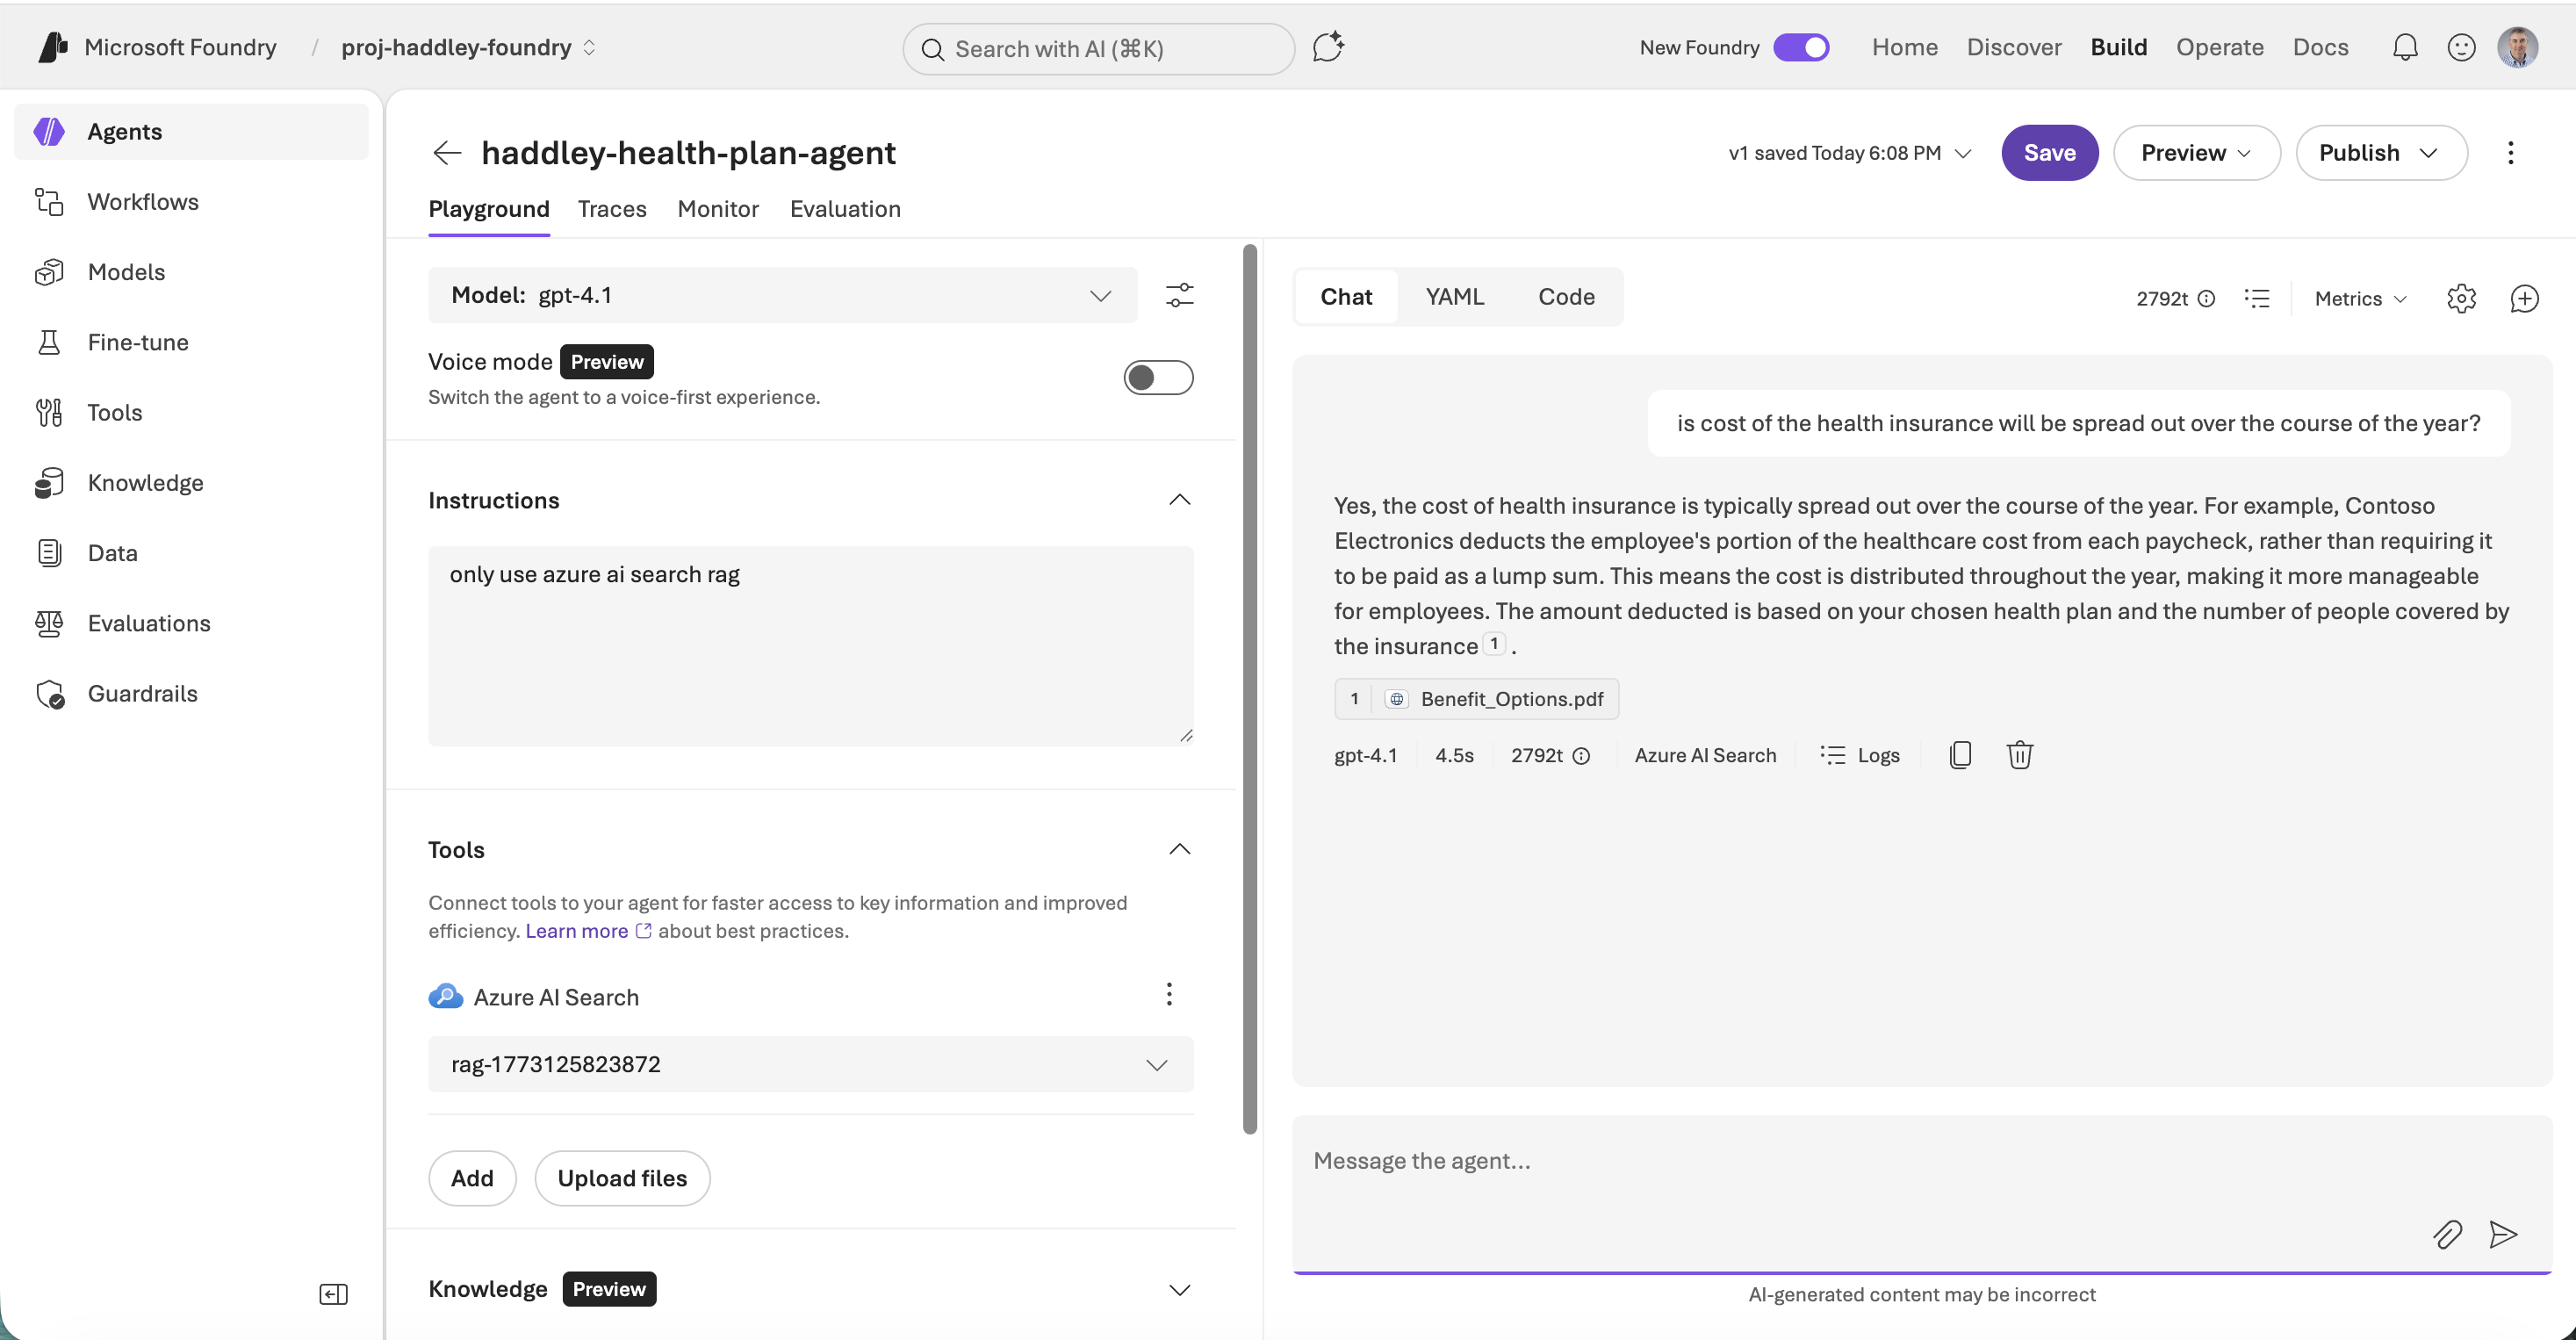Copy the agent's response
The height and width of the screenshot is (1340, 2576).
click(1960, 754)
